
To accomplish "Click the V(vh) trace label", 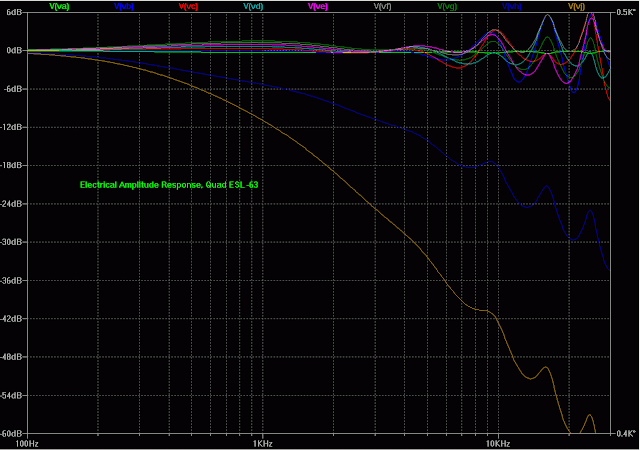I will coord(512,6).
